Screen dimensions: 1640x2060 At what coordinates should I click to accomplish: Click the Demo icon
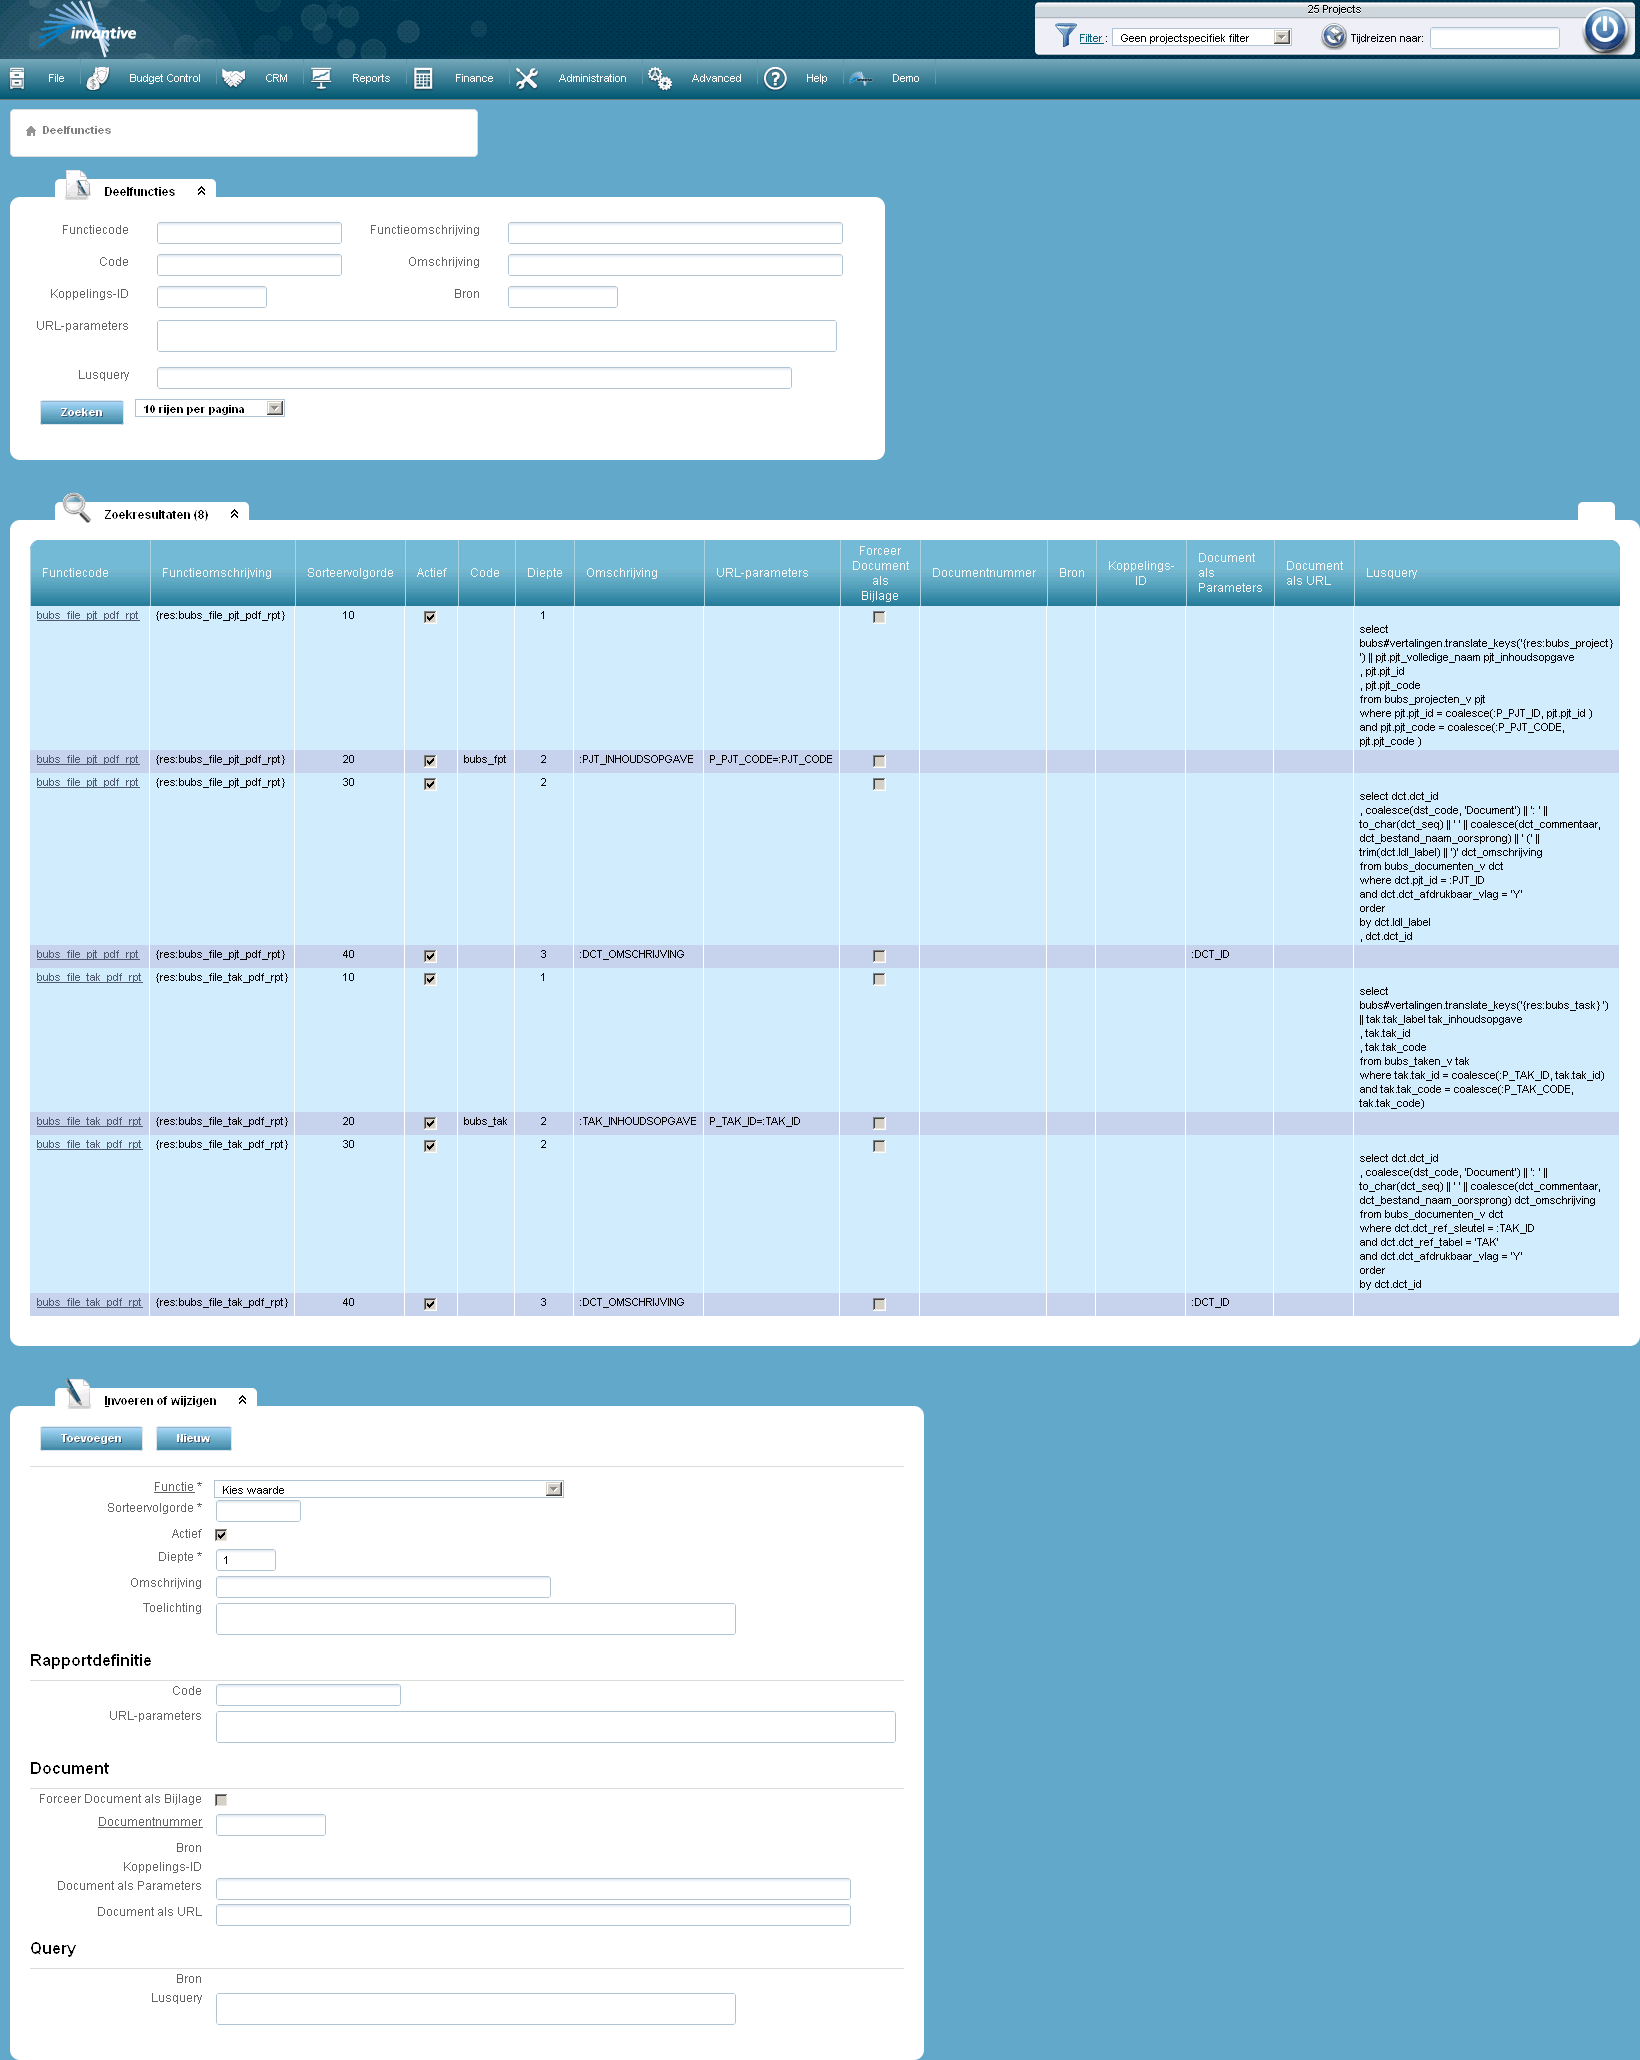click(861, 78)
